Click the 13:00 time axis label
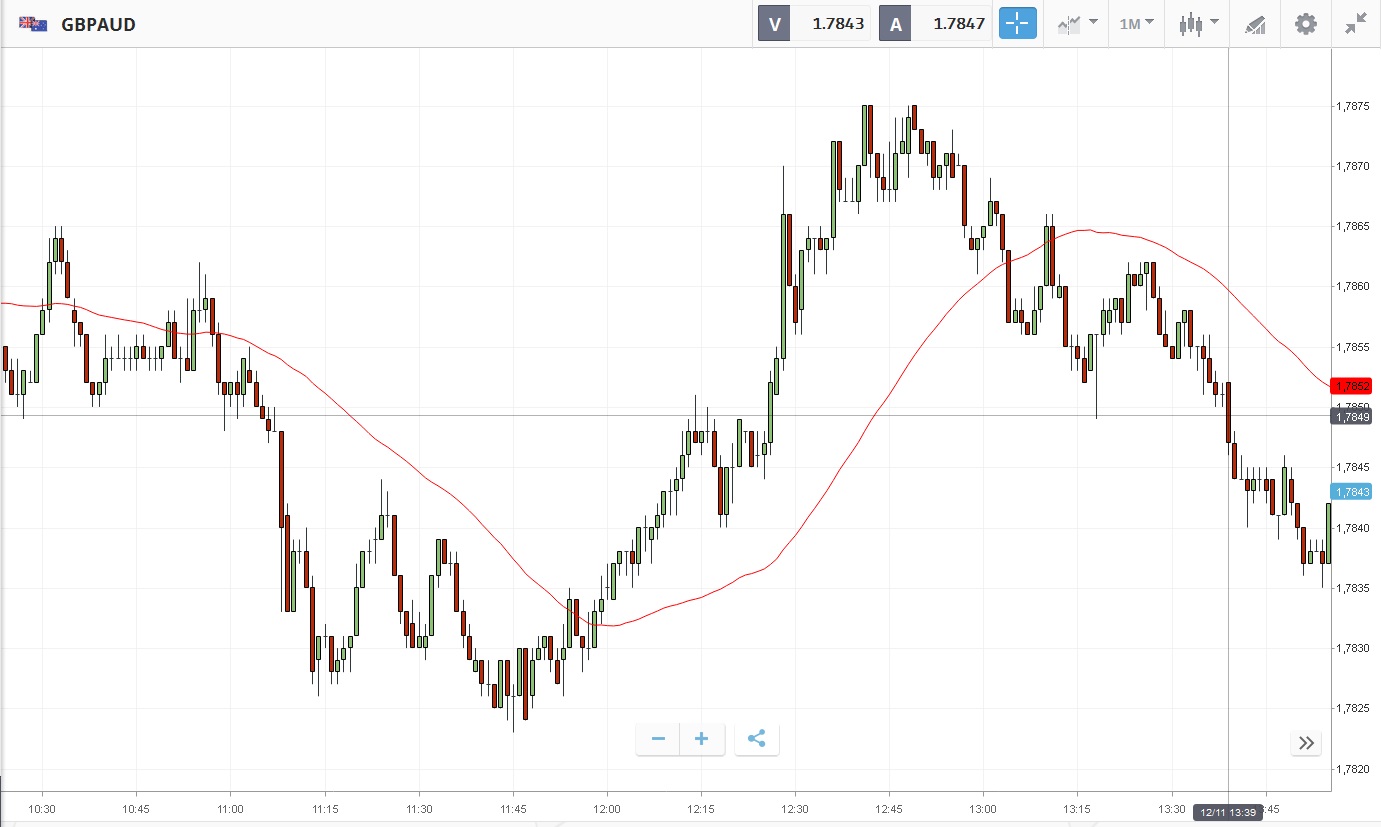 coord(983,808)
